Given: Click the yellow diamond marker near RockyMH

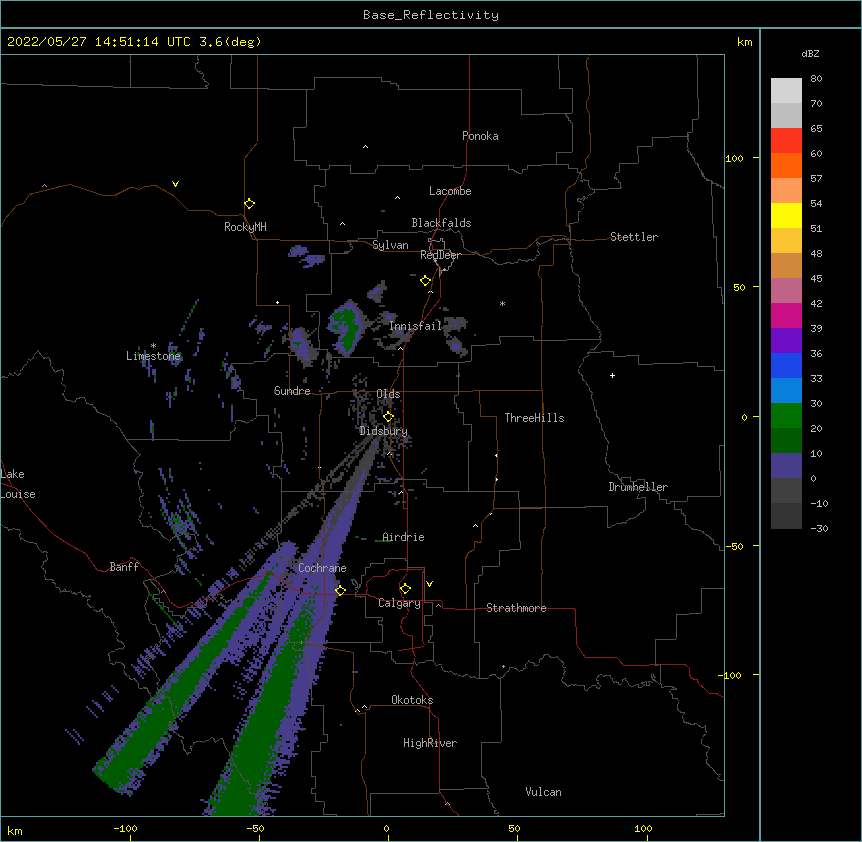Looking at the screenshot, I should click(x=250, y=204).
